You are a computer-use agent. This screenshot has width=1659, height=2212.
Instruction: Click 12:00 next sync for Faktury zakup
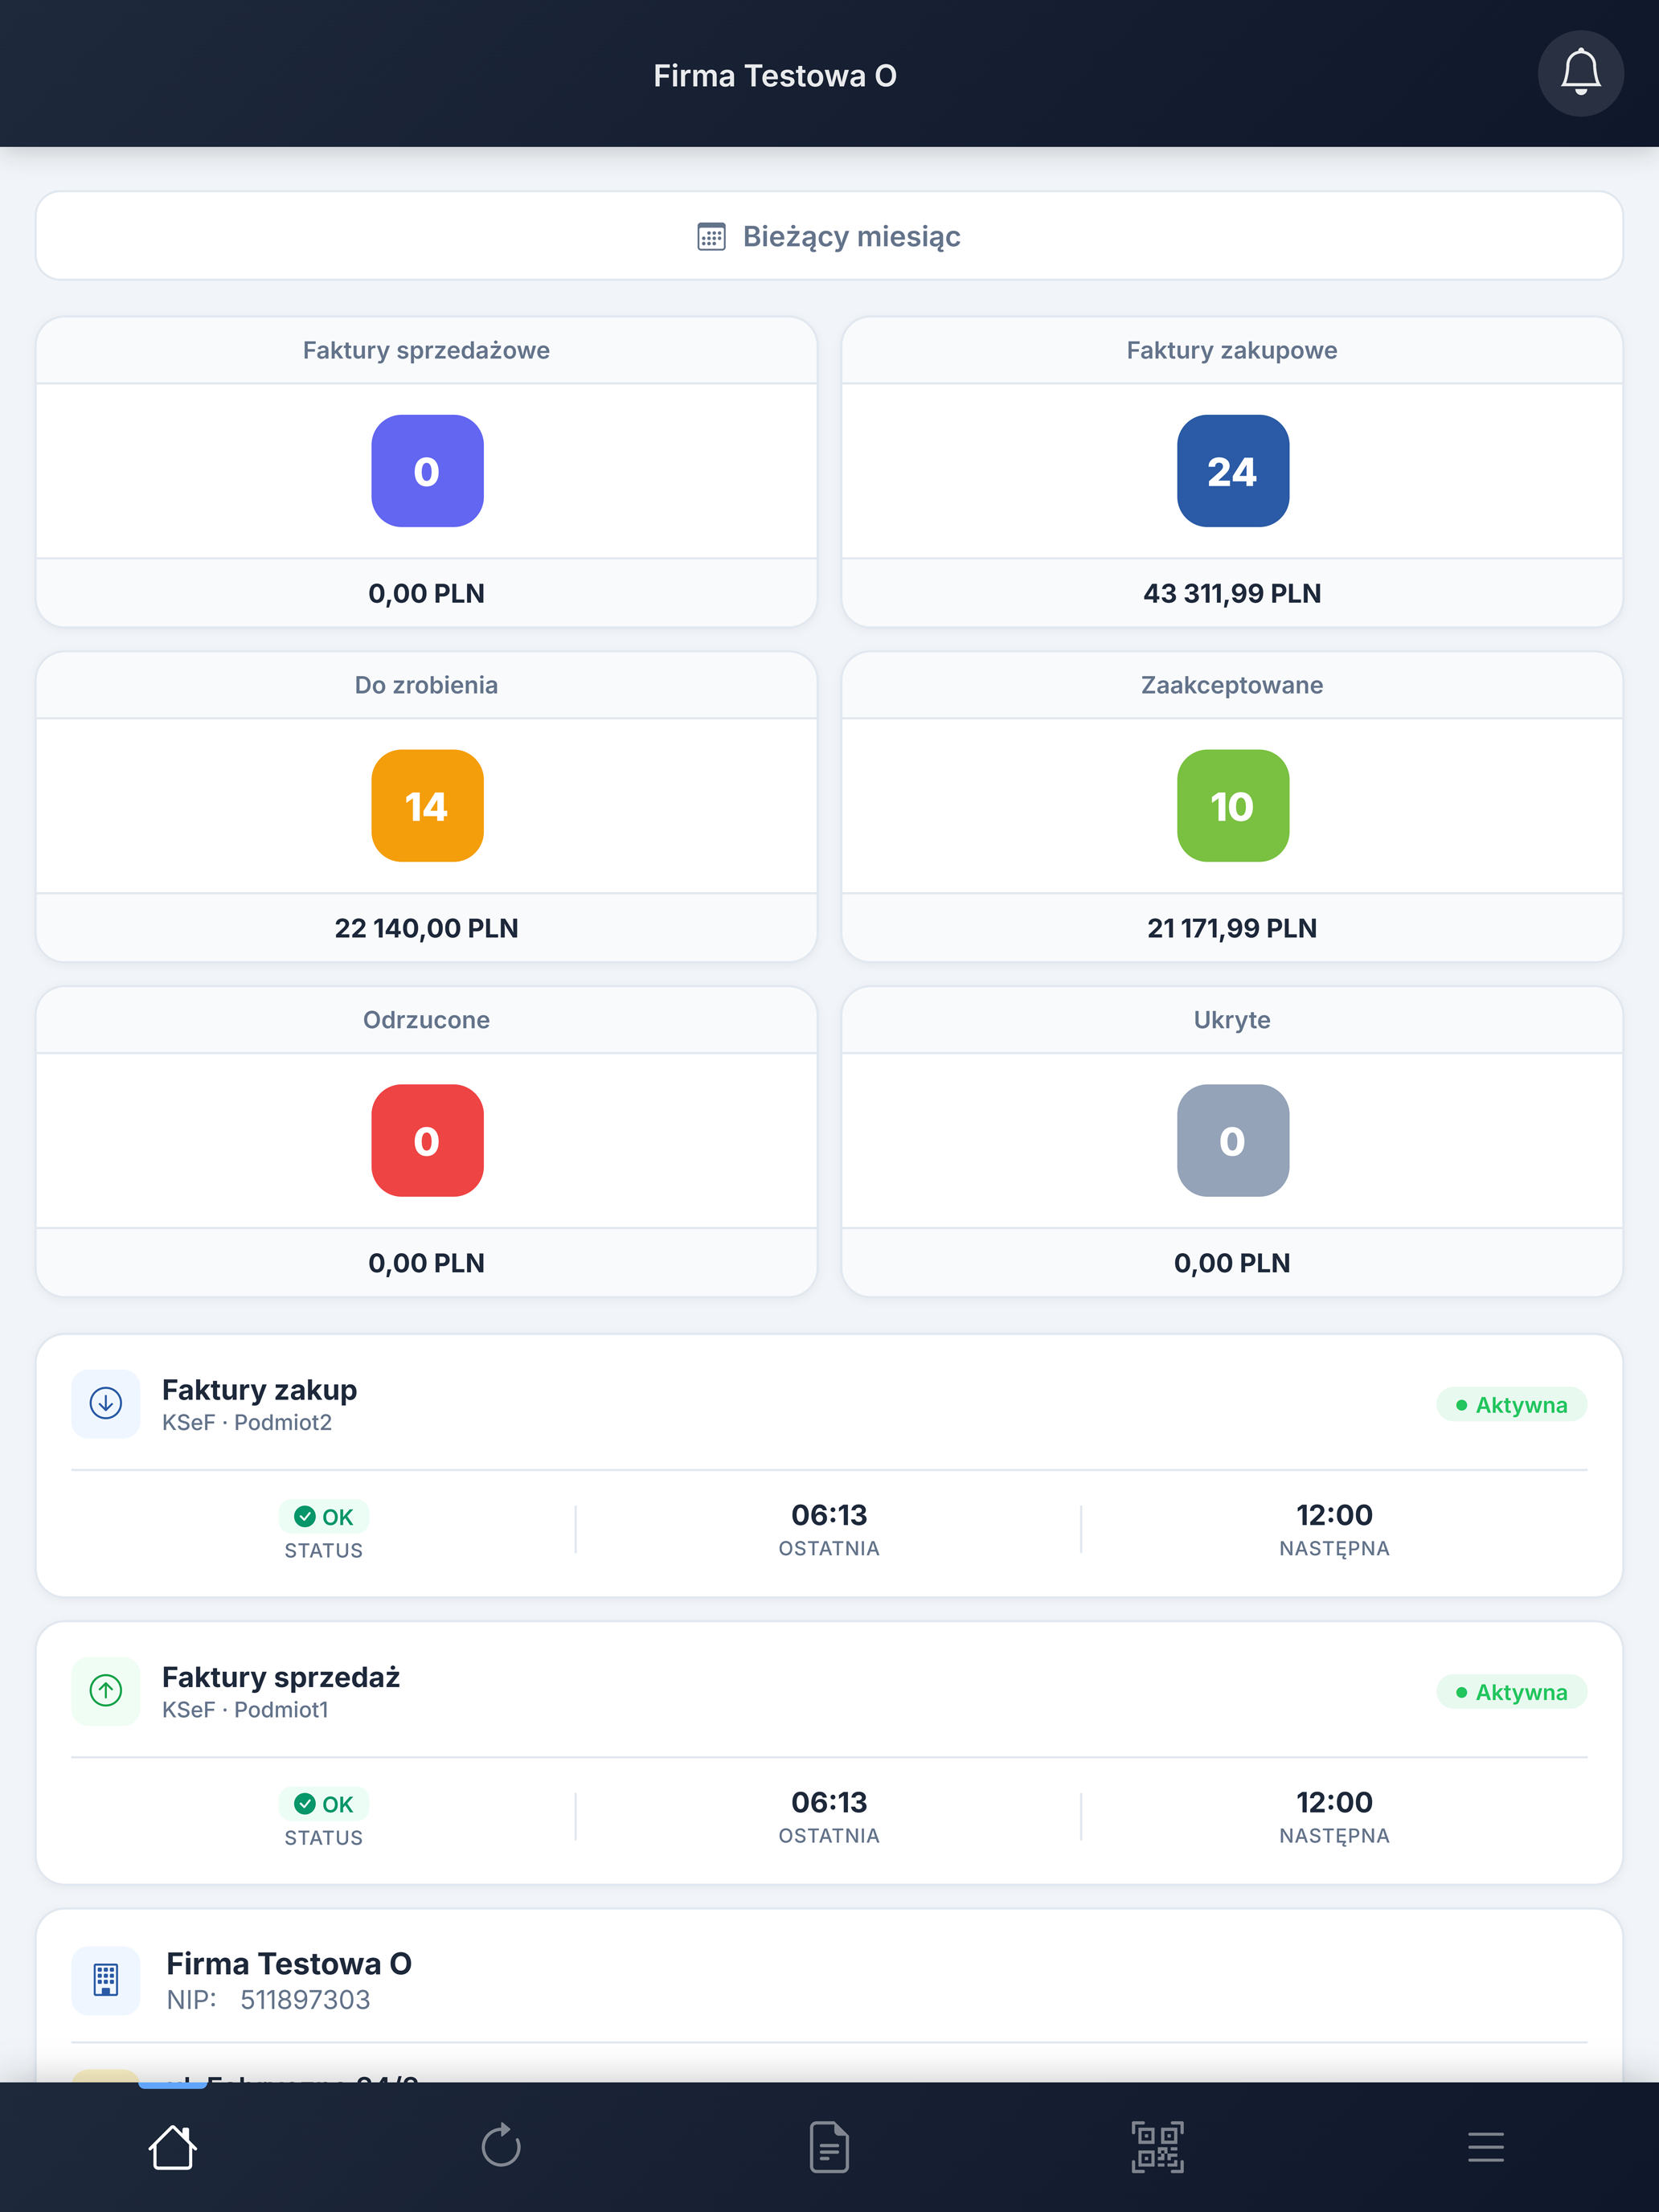pyautogui.click(x=1334, y=1515)
